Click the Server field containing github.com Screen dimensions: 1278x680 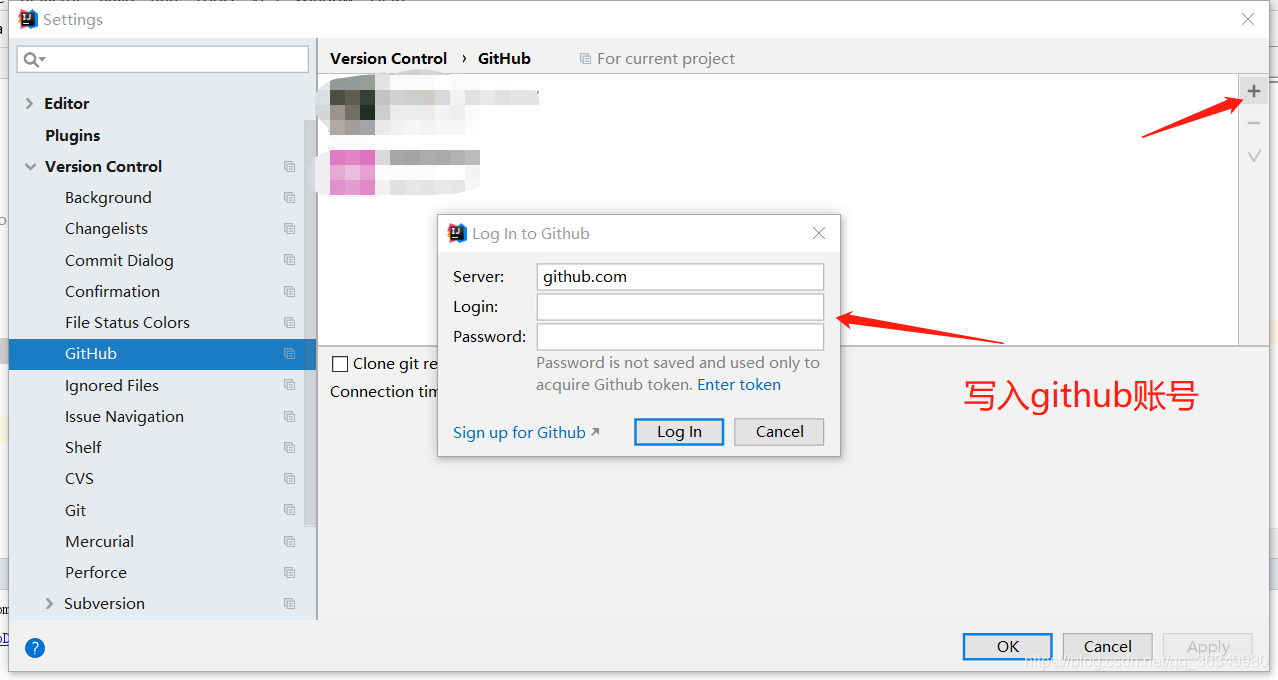(x=680, y=277)
